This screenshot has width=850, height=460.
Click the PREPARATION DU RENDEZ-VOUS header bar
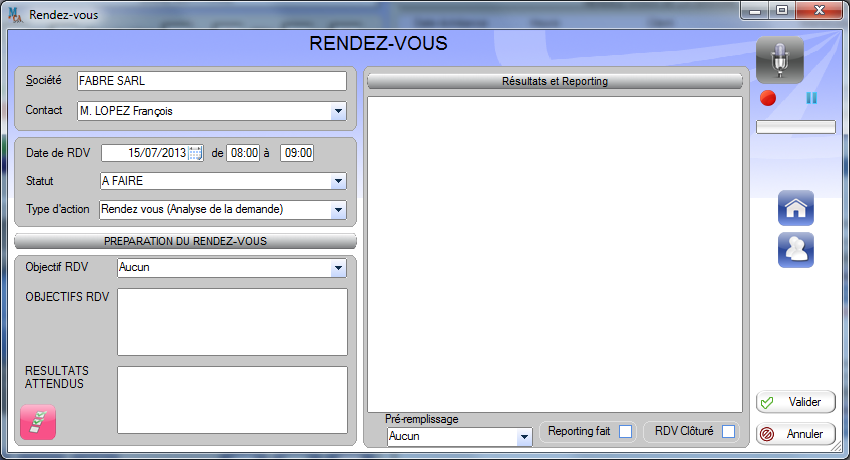click(185, 241)
